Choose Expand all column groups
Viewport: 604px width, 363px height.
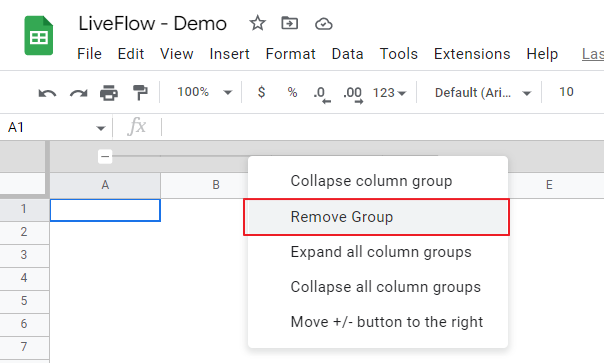tap(378, 252)
